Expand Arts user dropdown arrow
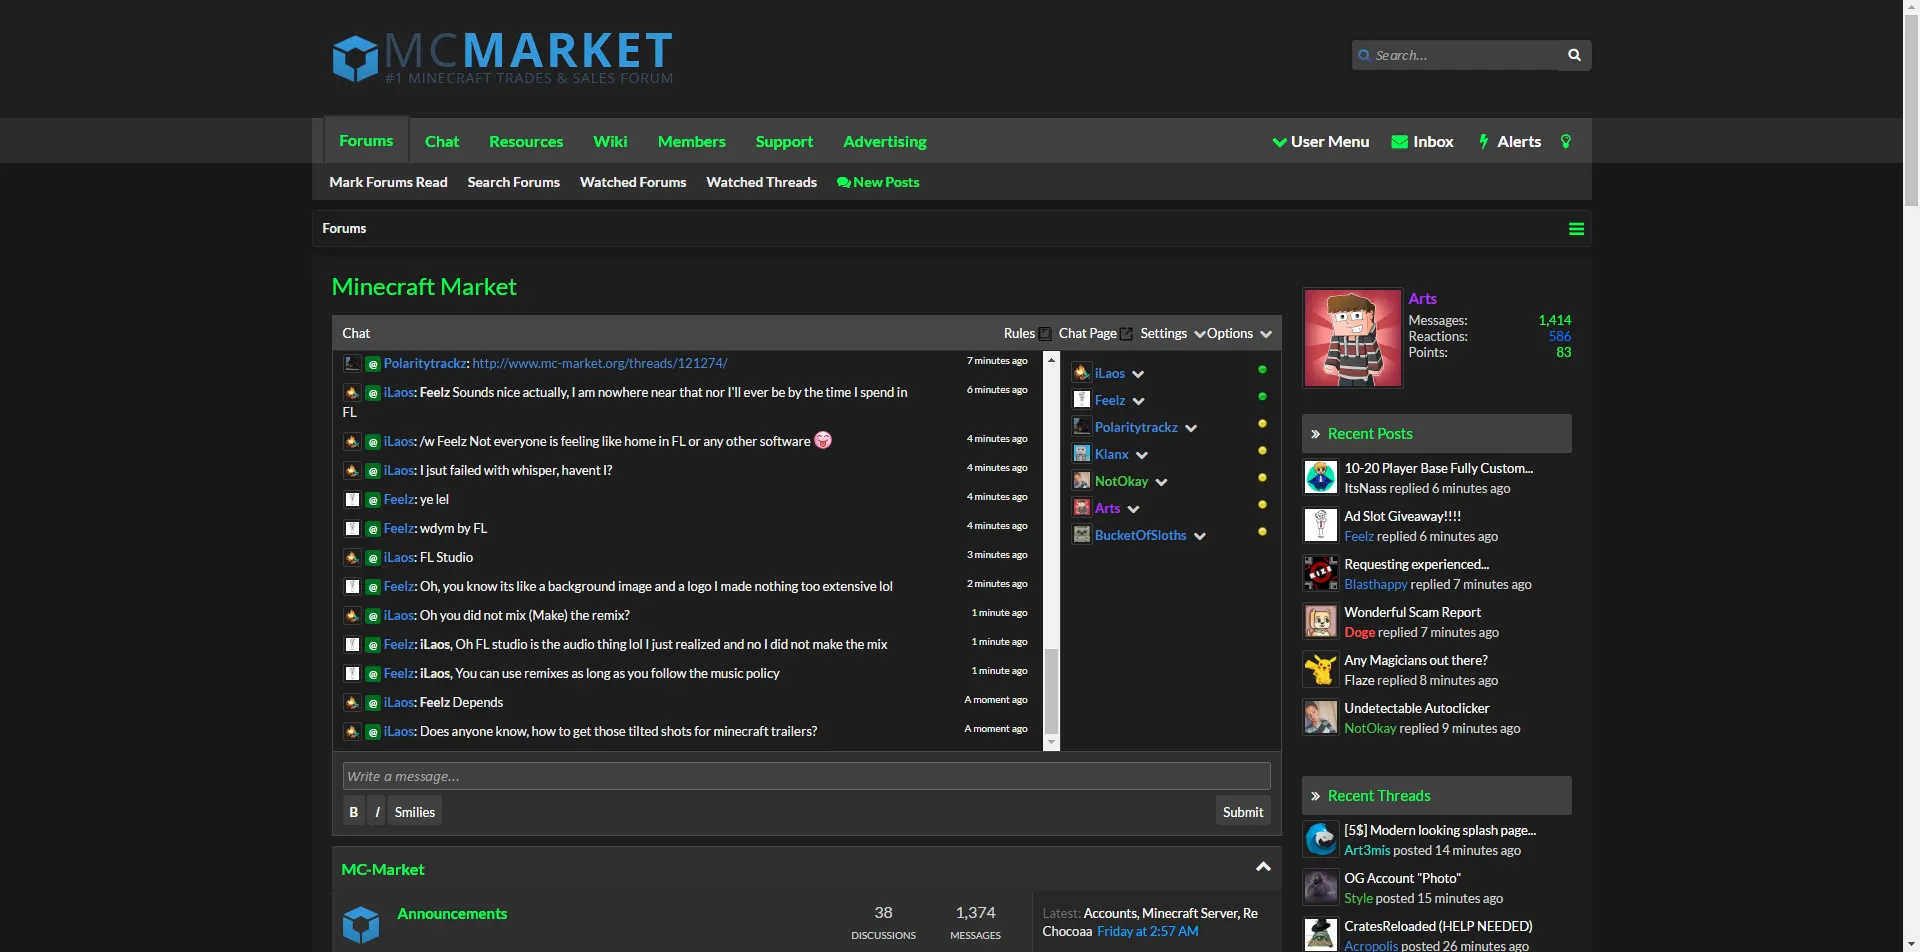This screenshot has height=952, width=1920. [1134, 509]
